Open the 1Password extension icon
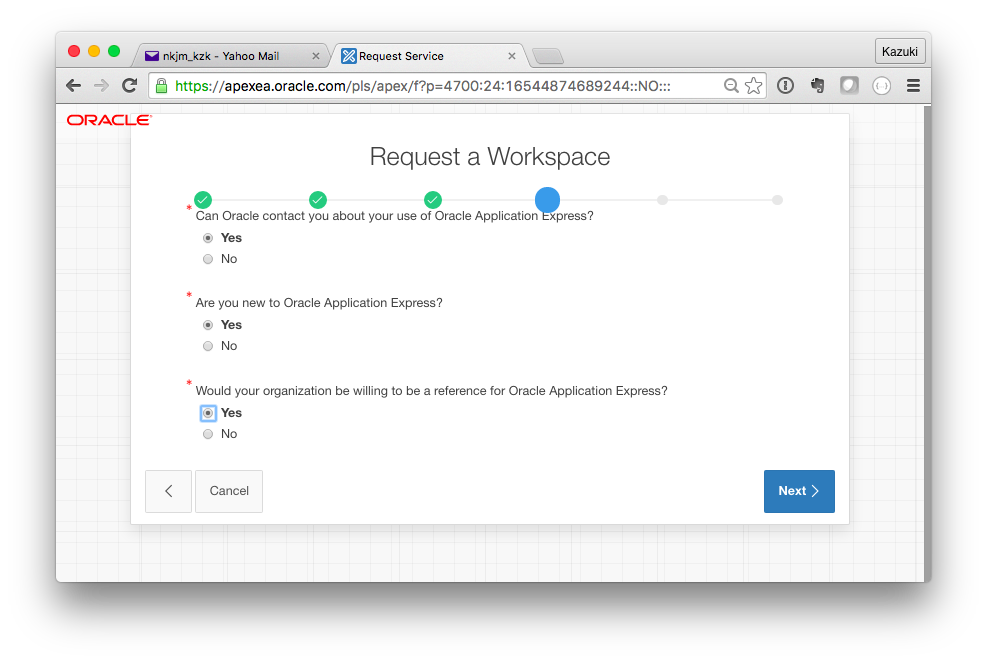Viewport: 987px width, 662px height. coord(785,86)
